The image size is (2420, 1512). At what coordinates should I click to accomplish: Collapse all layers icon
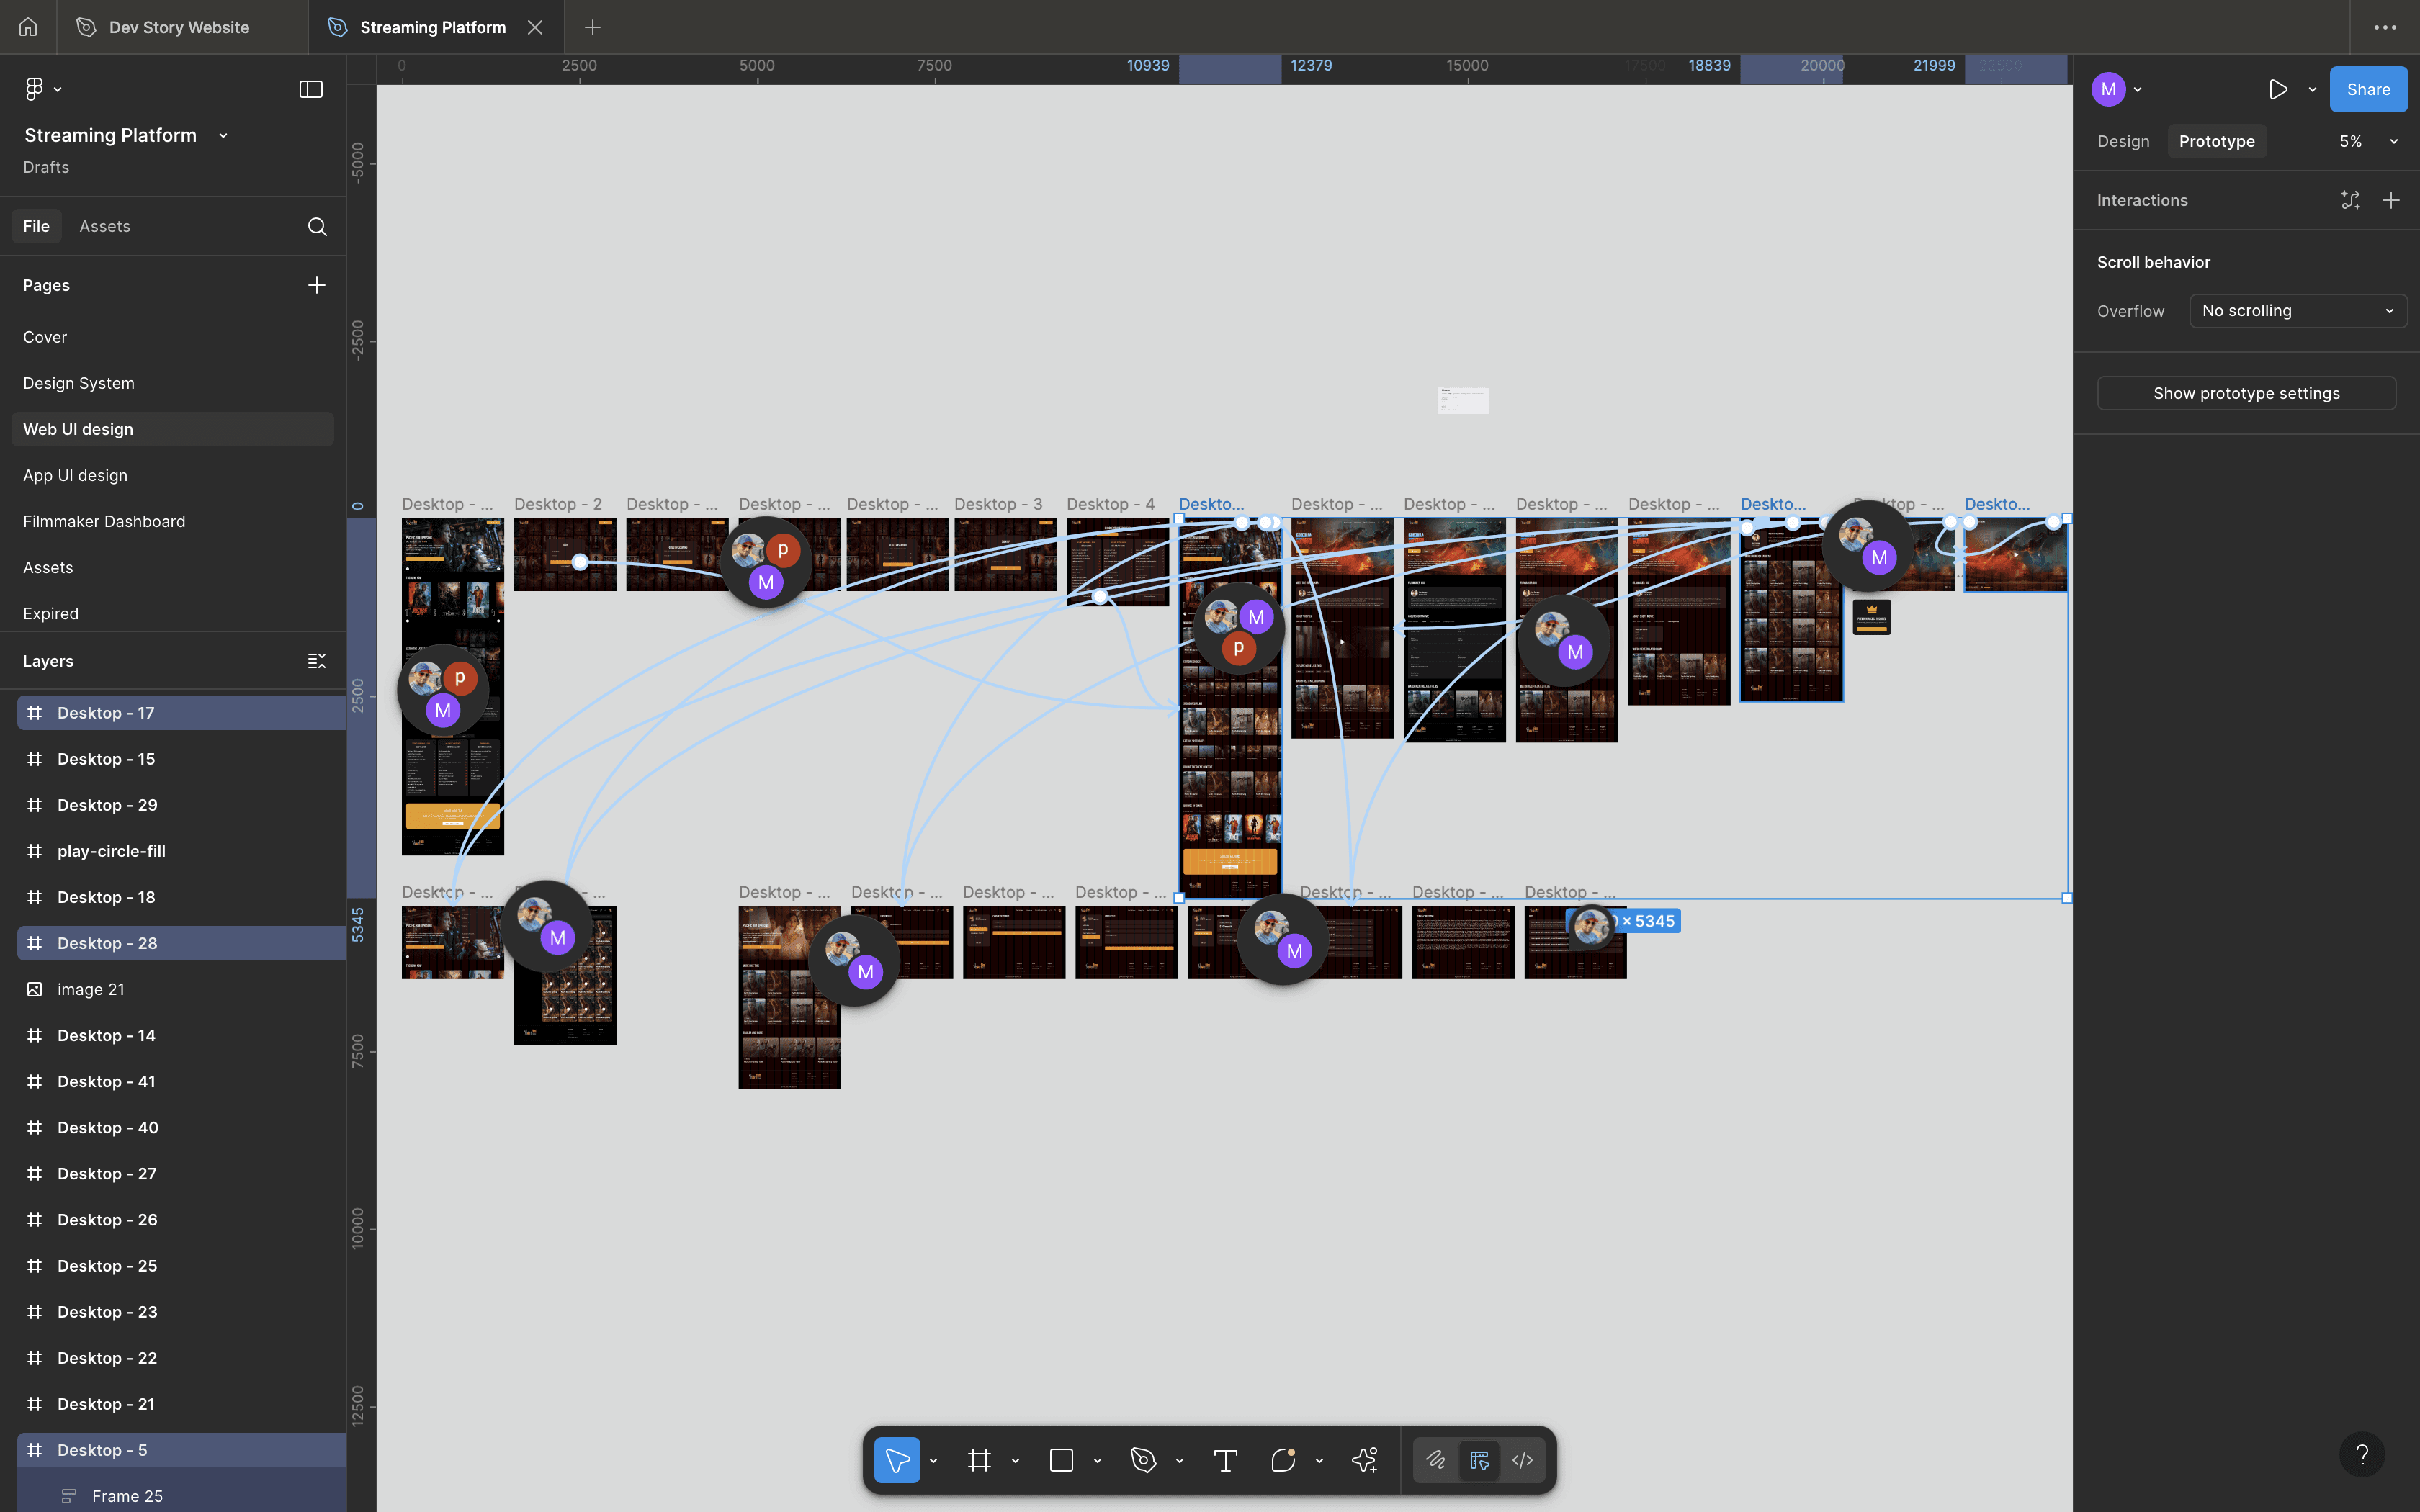pyautogui.click(x=317, y=661)
